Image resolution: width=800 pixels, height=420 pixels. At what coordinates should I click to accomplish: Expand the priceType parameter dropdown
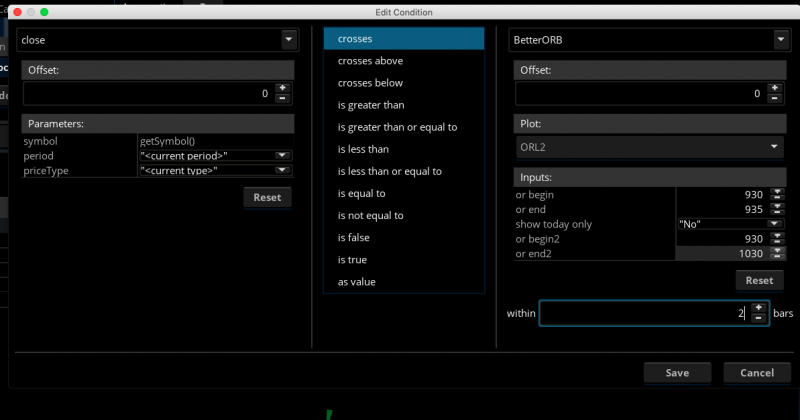tap(282, 170)
